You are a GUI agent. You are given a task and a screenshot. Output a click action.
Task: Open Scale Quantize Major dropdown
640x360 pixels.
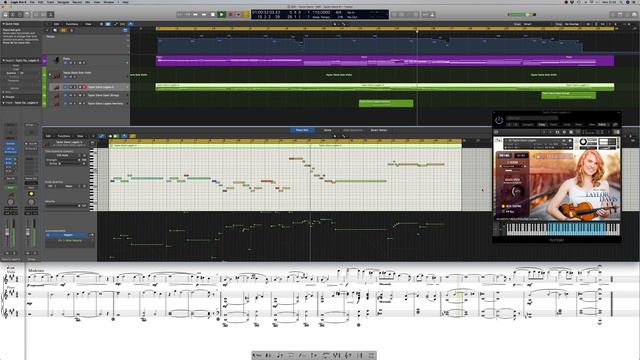coord(70,186)
